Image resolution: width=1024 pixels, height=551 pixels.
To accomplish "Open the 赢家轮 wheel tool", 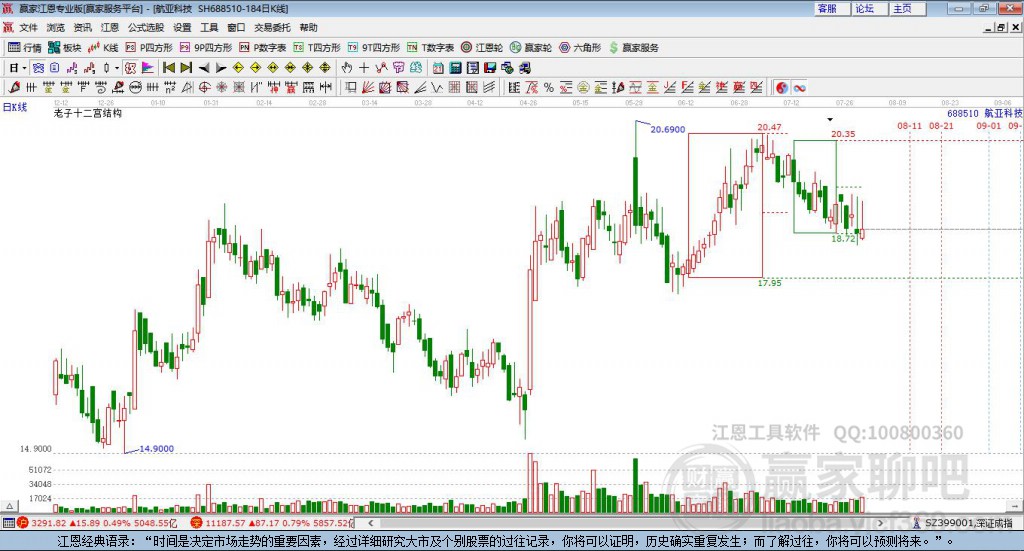I will 531,48.
